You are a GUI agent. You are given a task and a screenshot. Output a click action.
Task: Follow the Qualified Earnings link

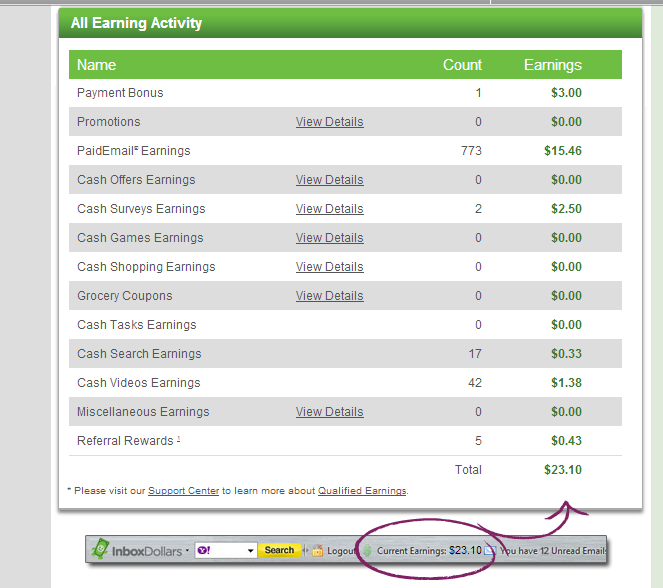(362, 491)
